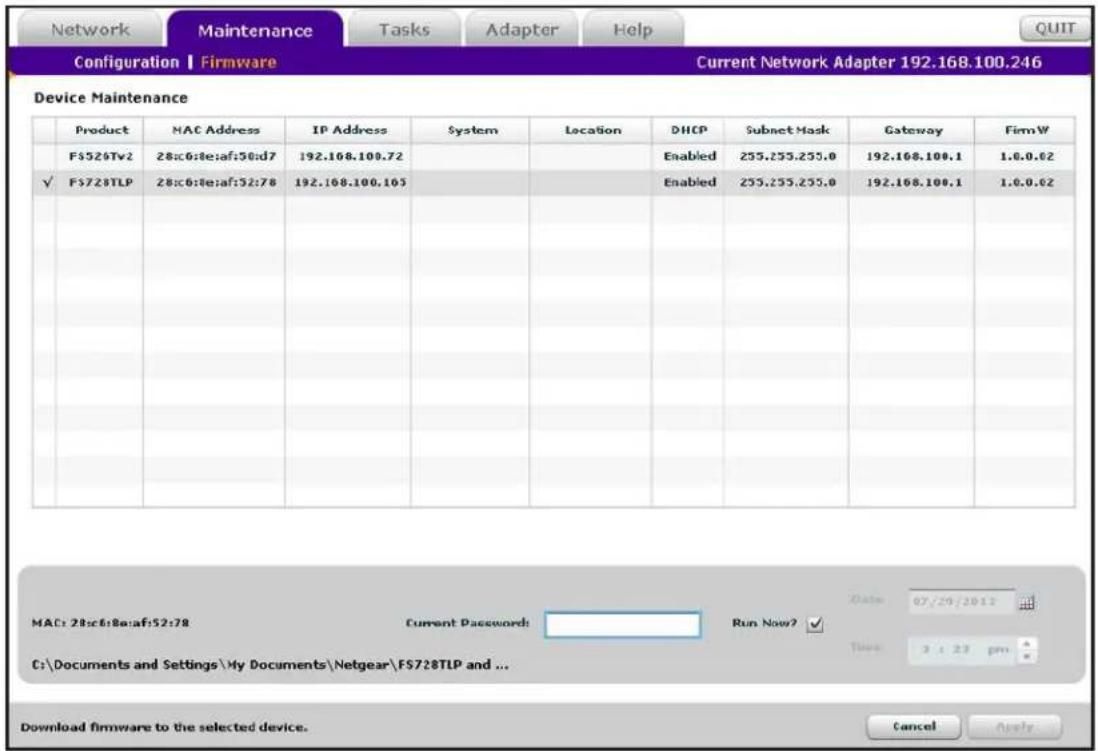Sort by the IP Address column header
Screen dimensions: 1098x751
[x=348, y=130]
